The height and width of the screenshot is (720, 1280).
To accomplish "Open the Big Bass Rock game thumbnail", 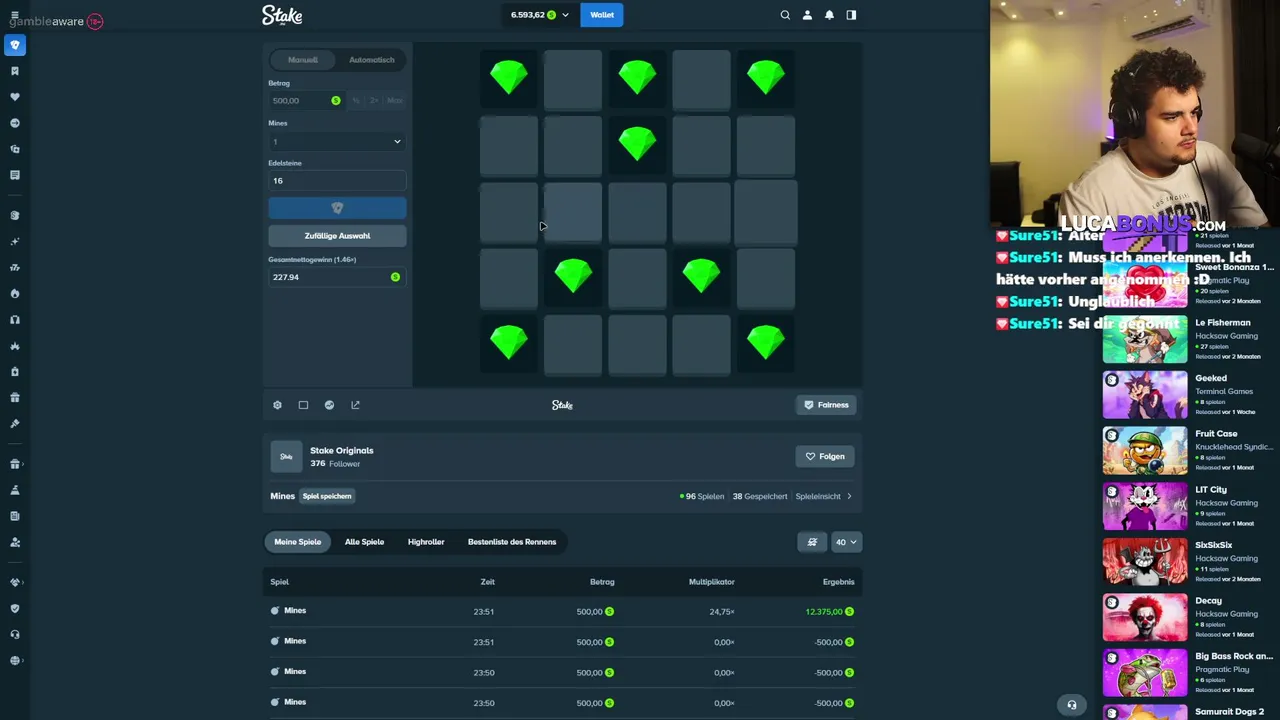I will tap(1145, 673).
